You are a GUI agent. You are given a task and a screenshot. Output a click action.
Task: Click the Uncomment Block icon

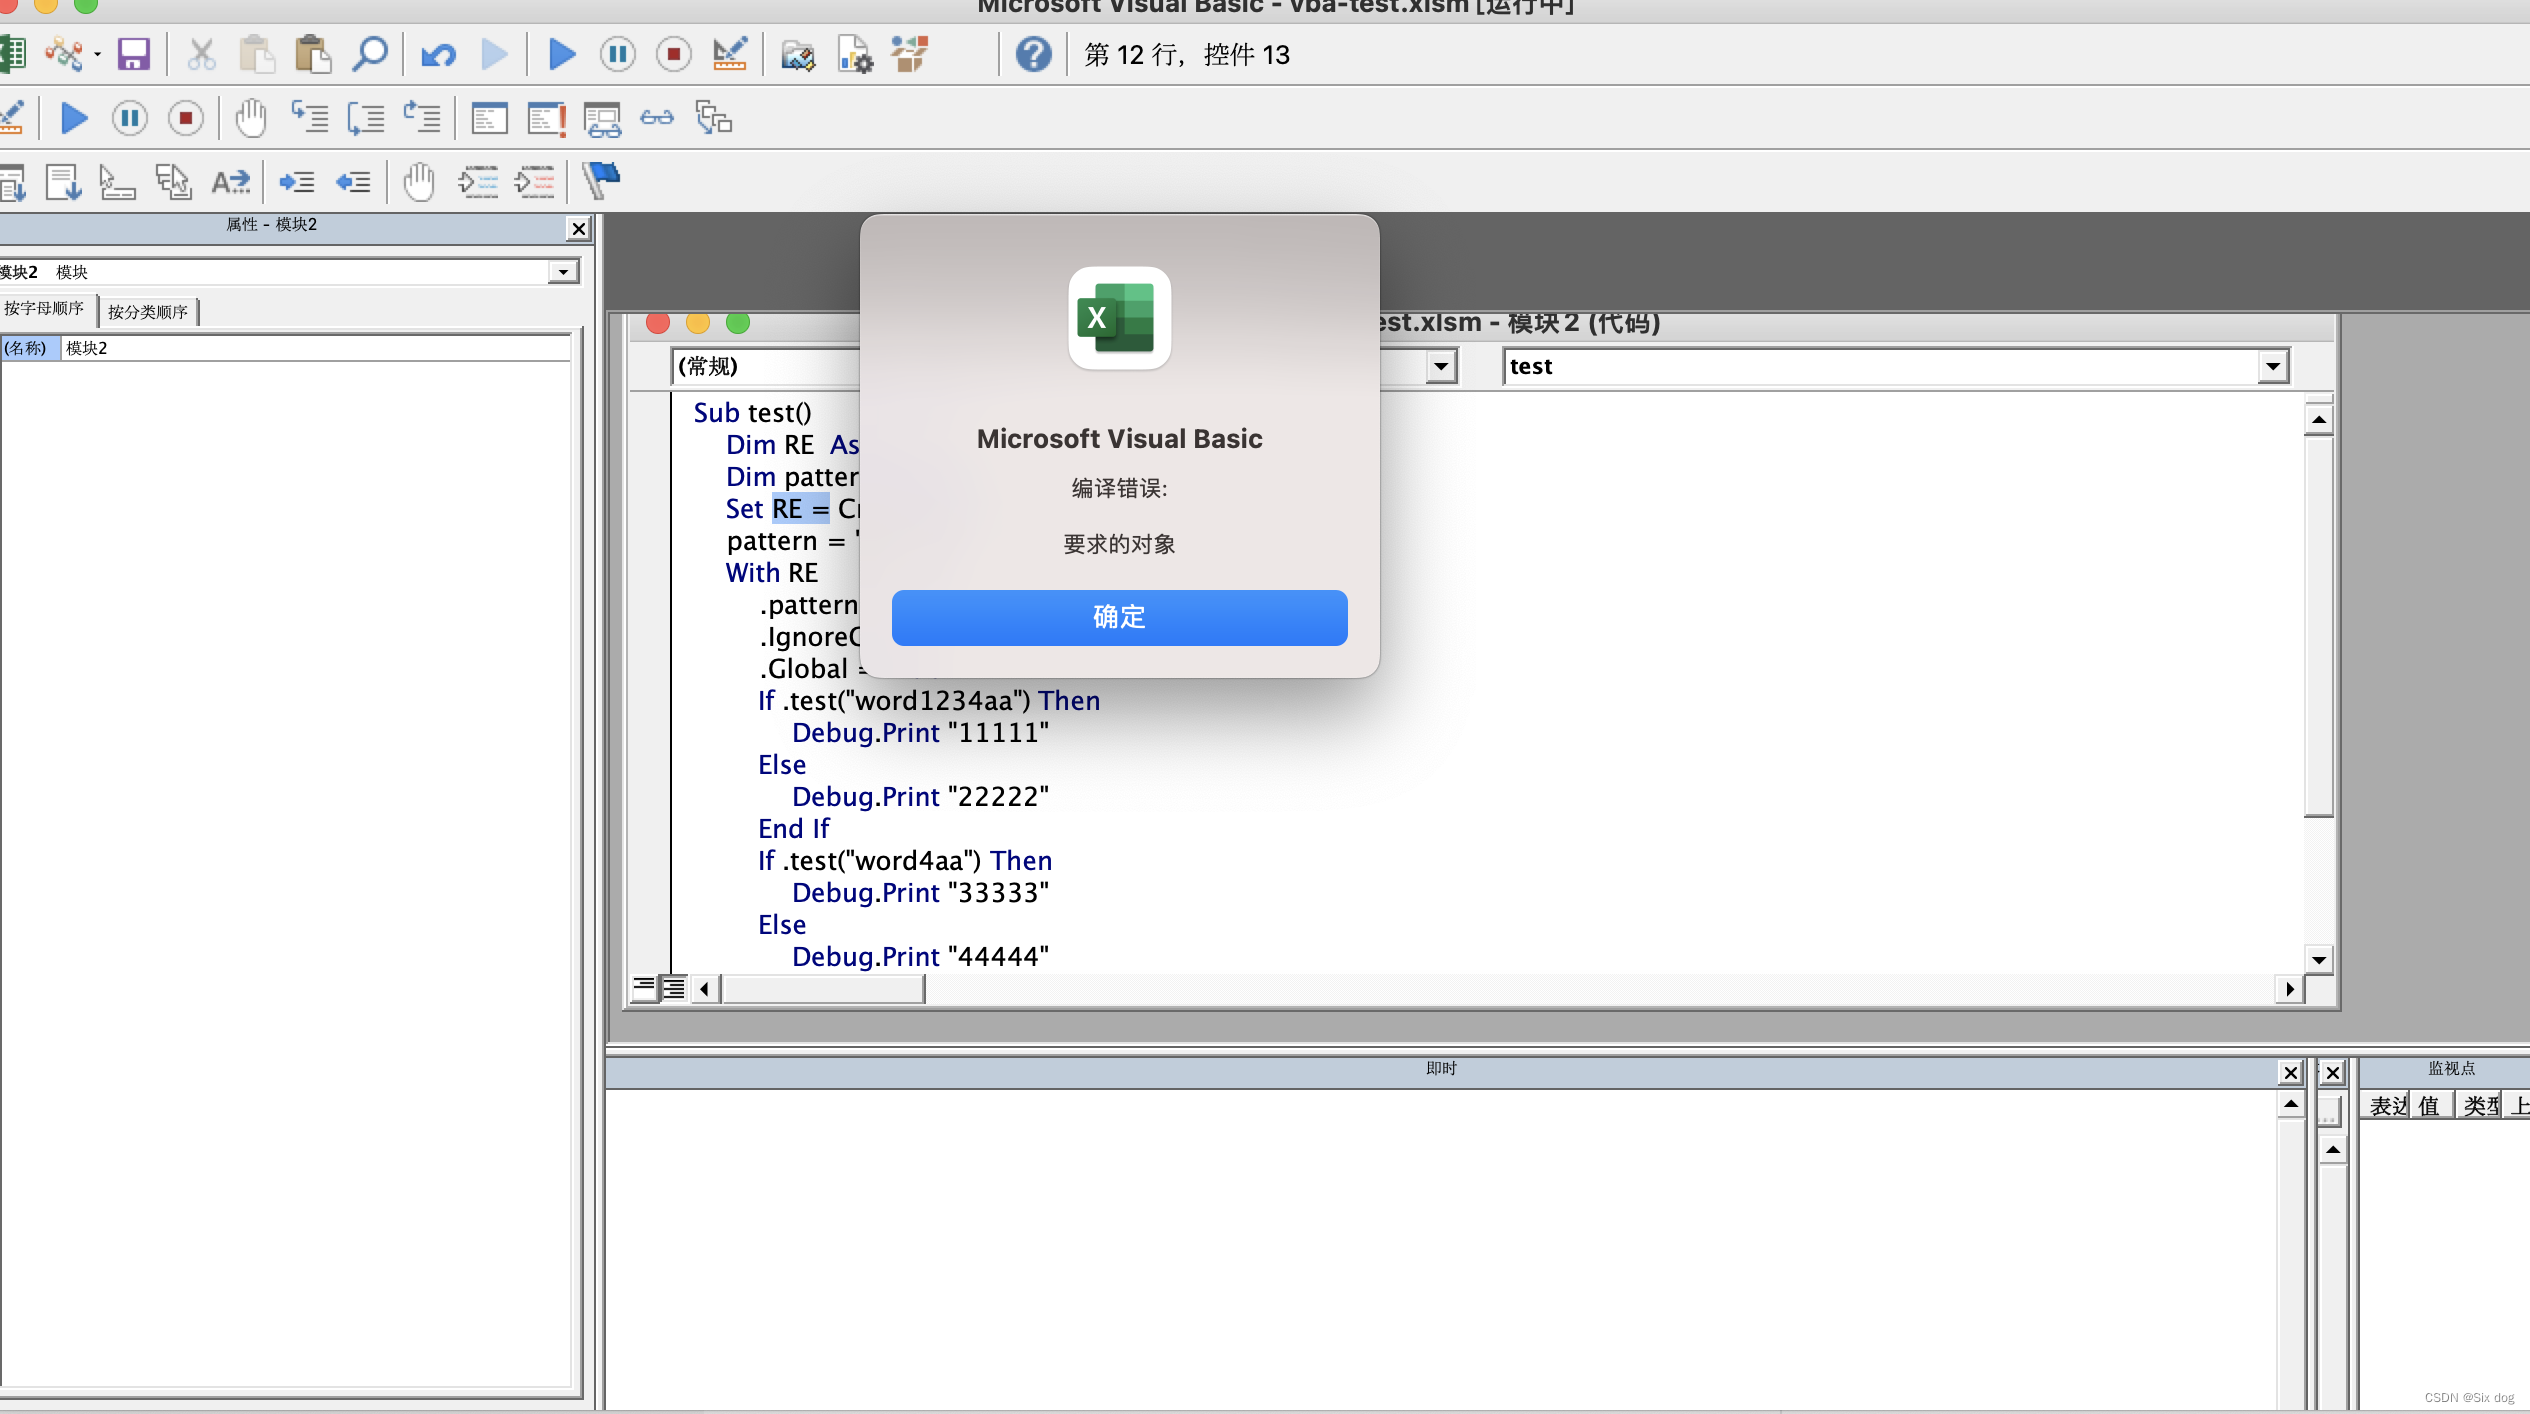534,182
